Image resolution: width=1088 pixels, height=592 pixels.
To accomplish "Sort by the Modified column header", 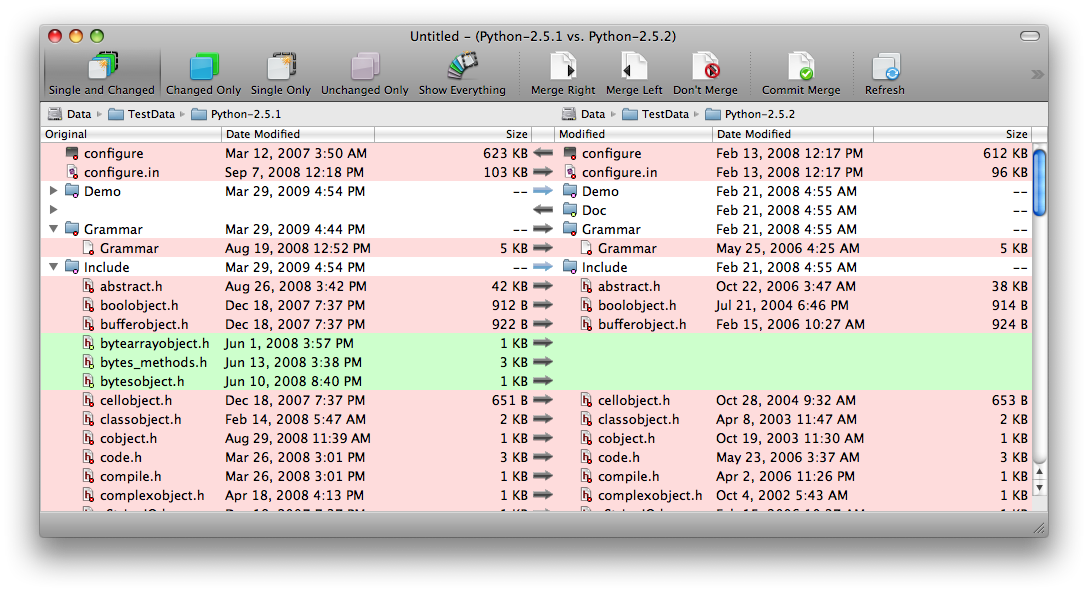I will click(x=634, y=134).
